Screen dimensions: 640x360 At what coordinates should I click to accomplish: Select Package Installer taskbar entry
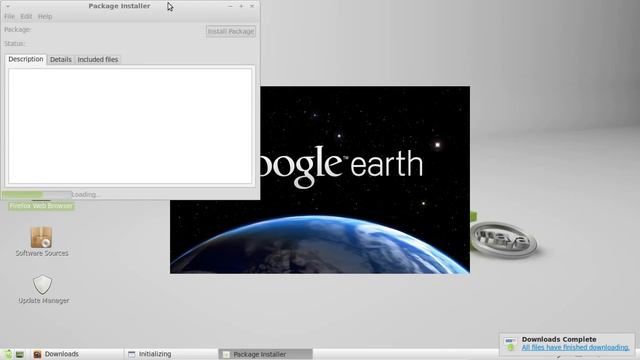[266, 354]
